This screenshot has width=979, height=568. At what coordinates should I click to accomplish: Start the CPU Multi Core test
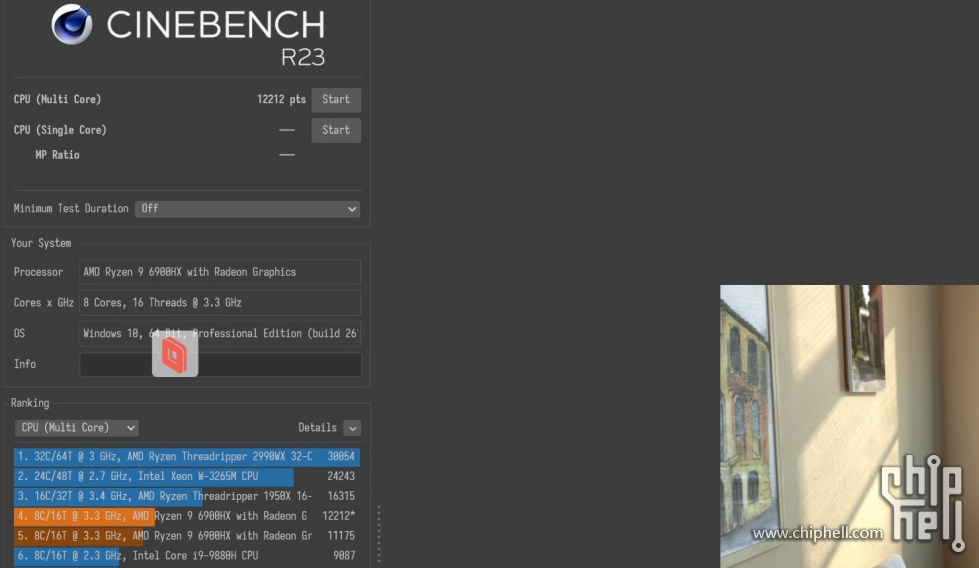pyautogui.click(x=336, y=99)
